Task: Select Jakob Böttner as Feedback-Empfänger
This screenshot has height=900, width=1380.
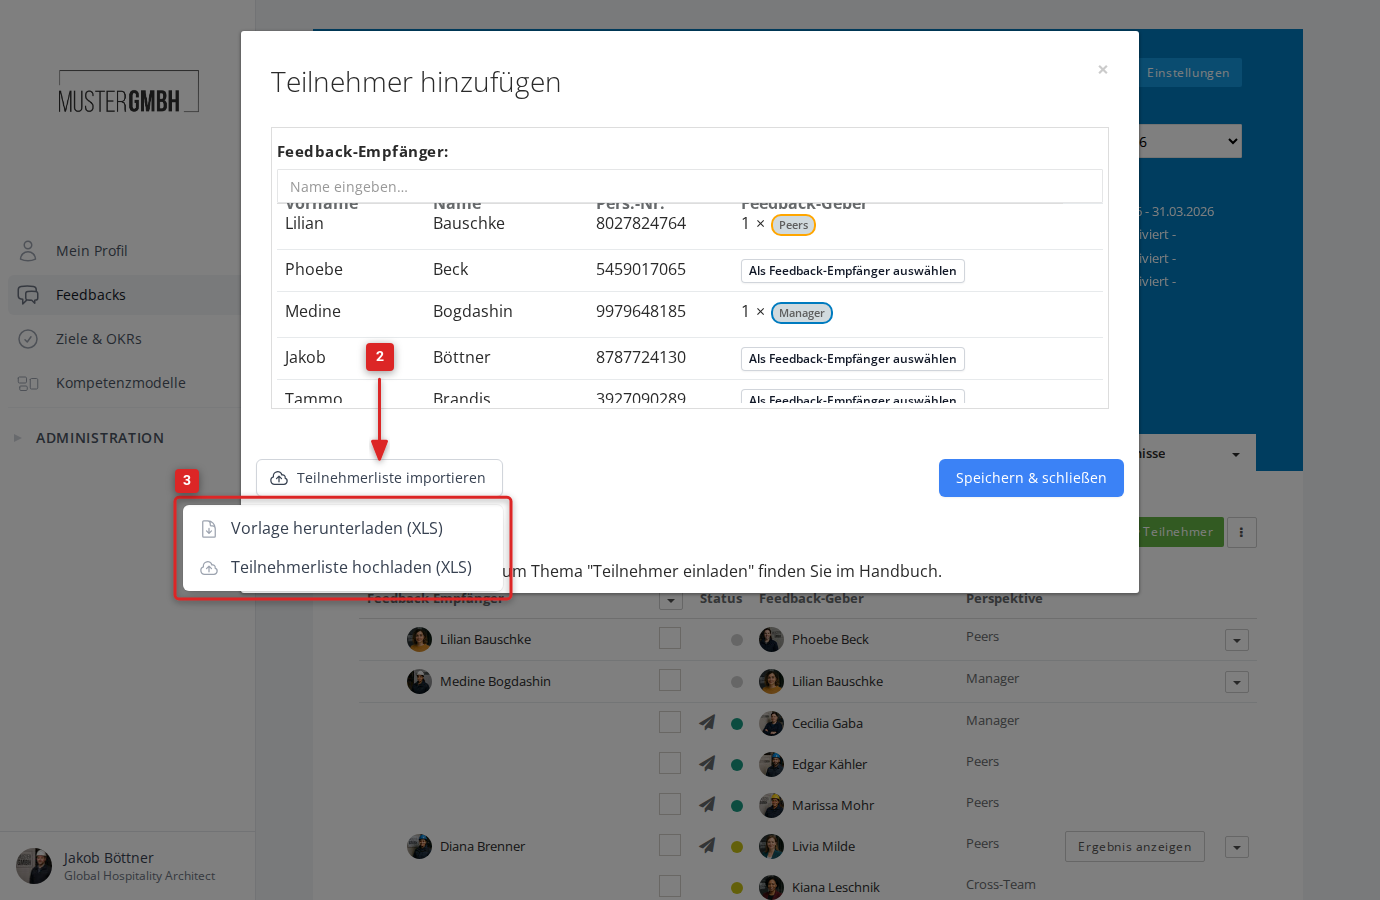Action: coord(852,359)
